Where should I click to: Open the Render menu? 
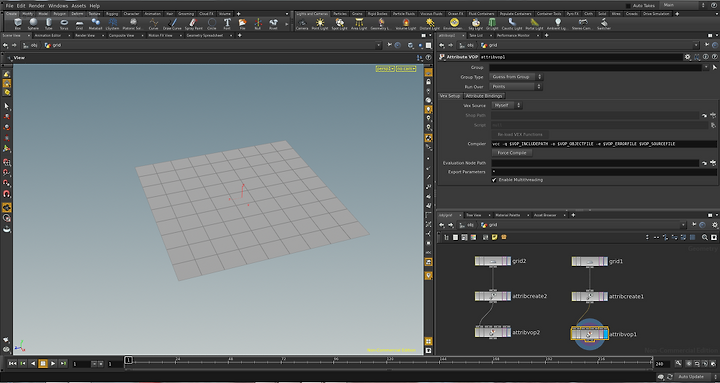click(x=36, y=6)
